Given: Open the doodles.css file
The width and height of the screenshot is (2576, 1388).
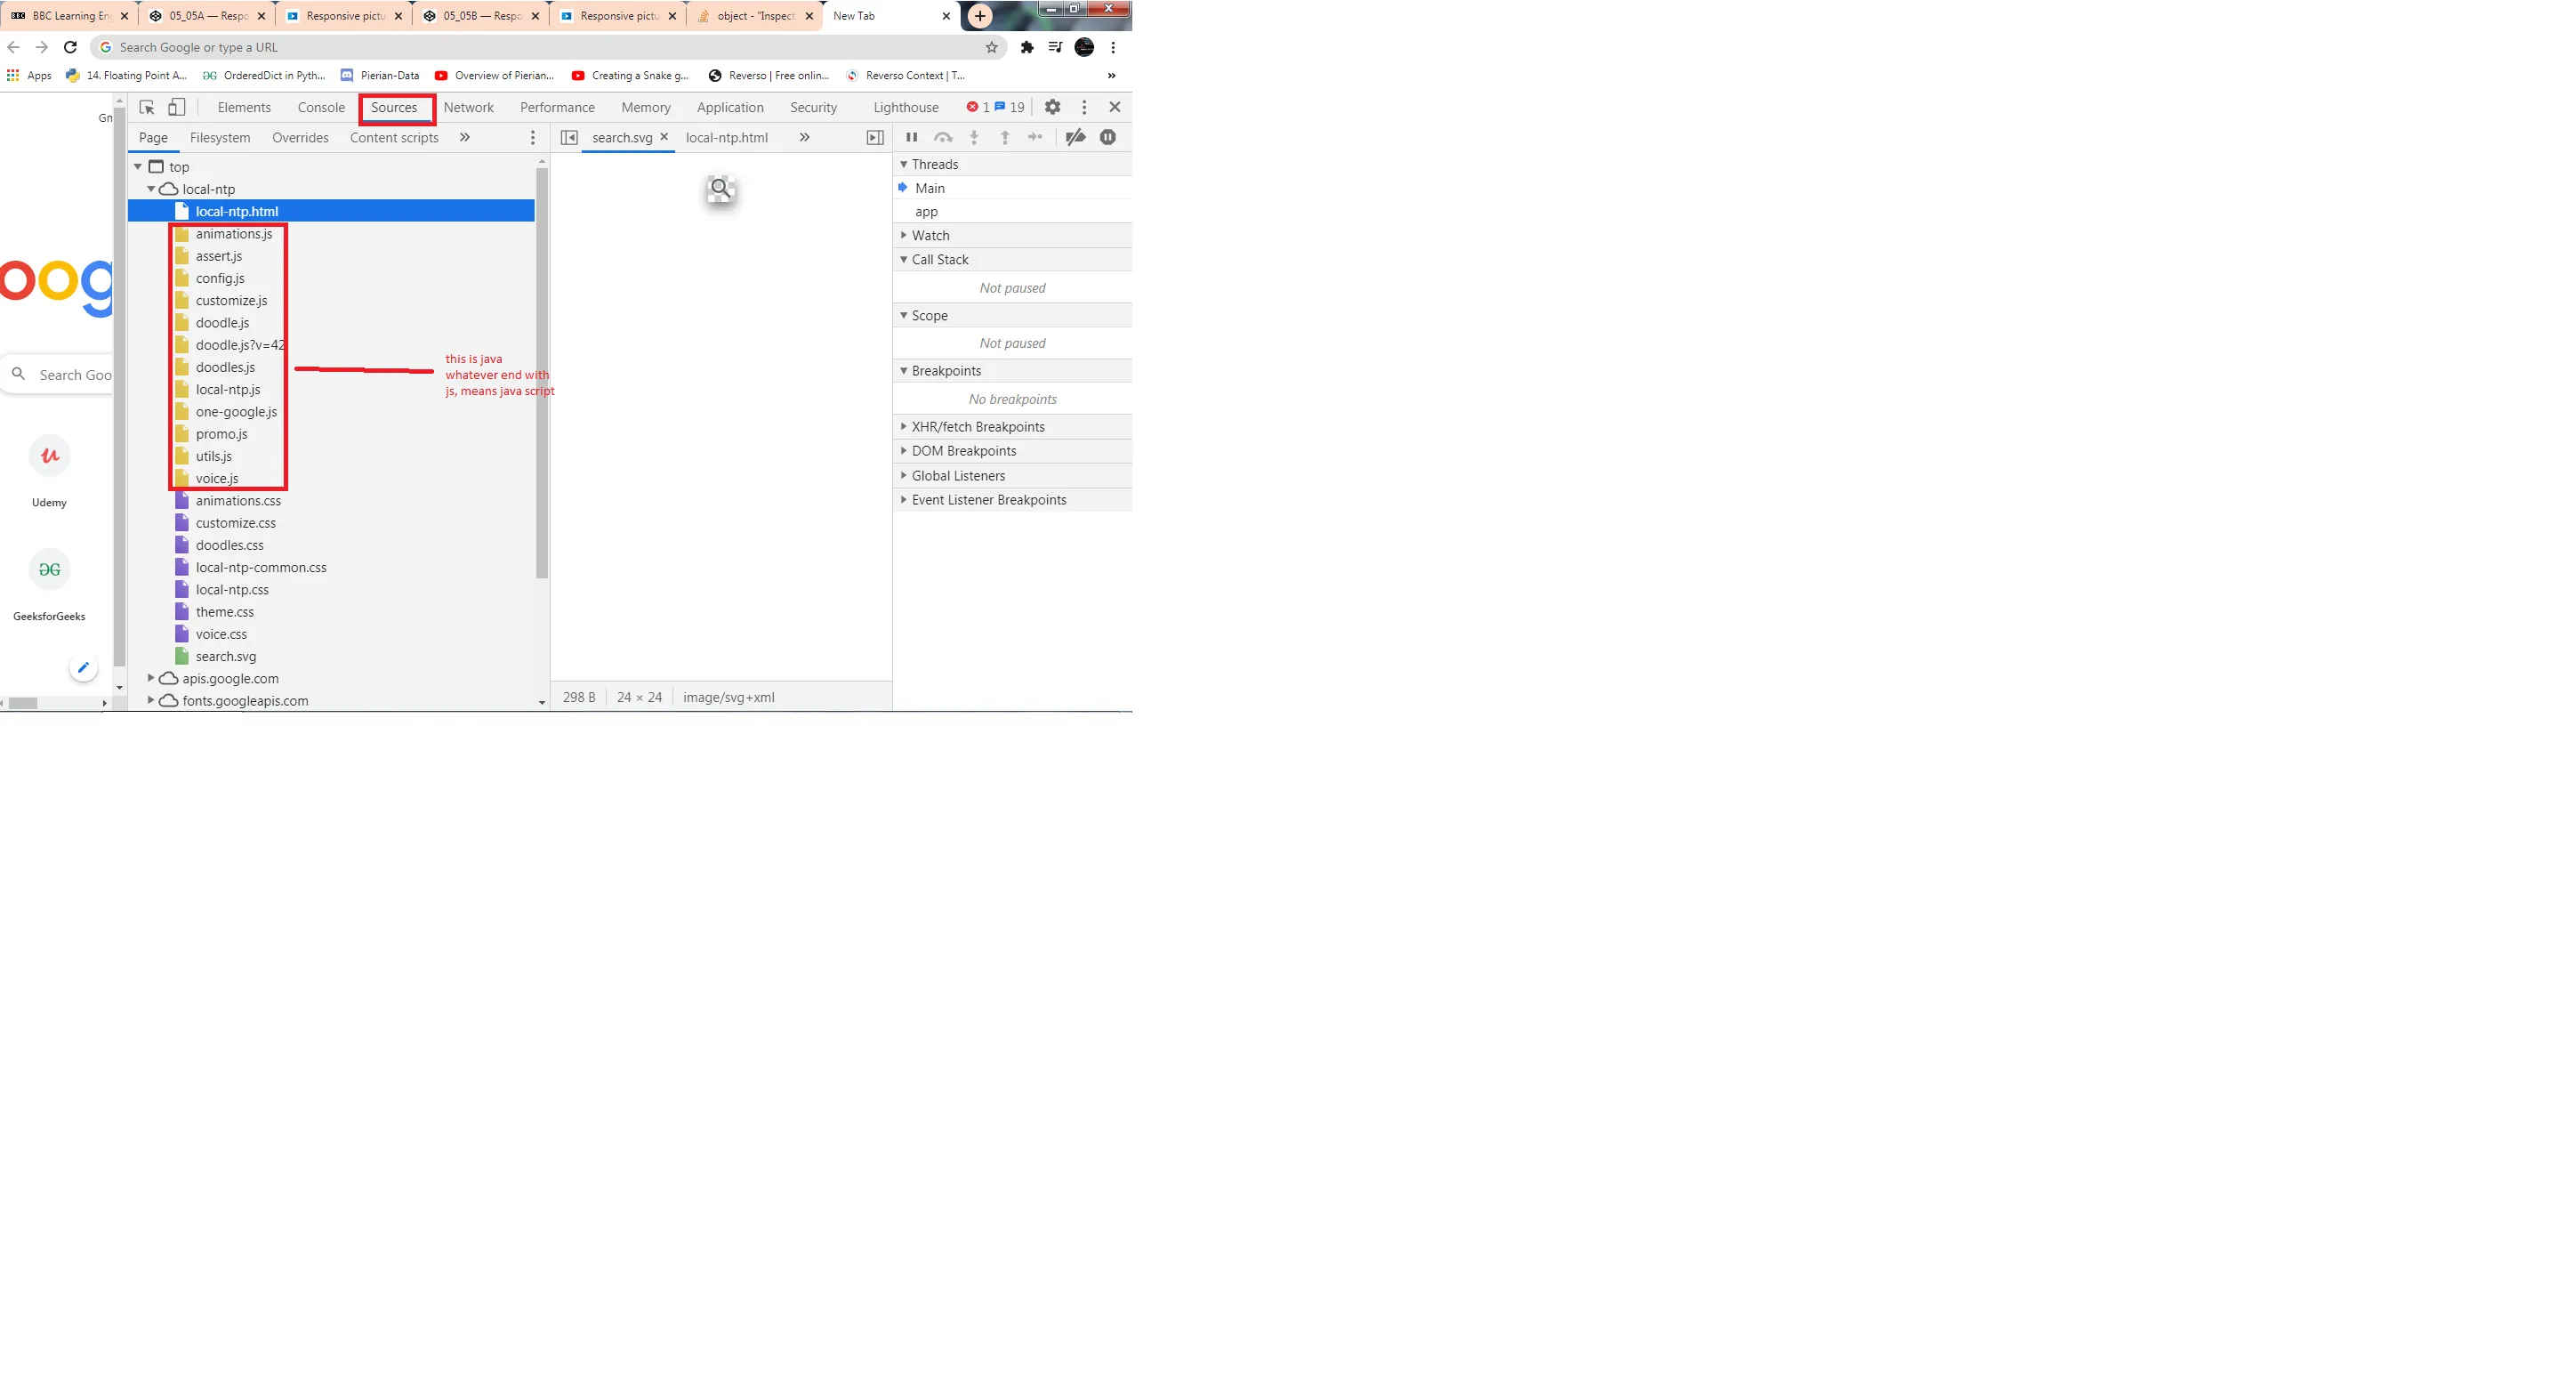Looking at the screenshot, I should [229, 545].
